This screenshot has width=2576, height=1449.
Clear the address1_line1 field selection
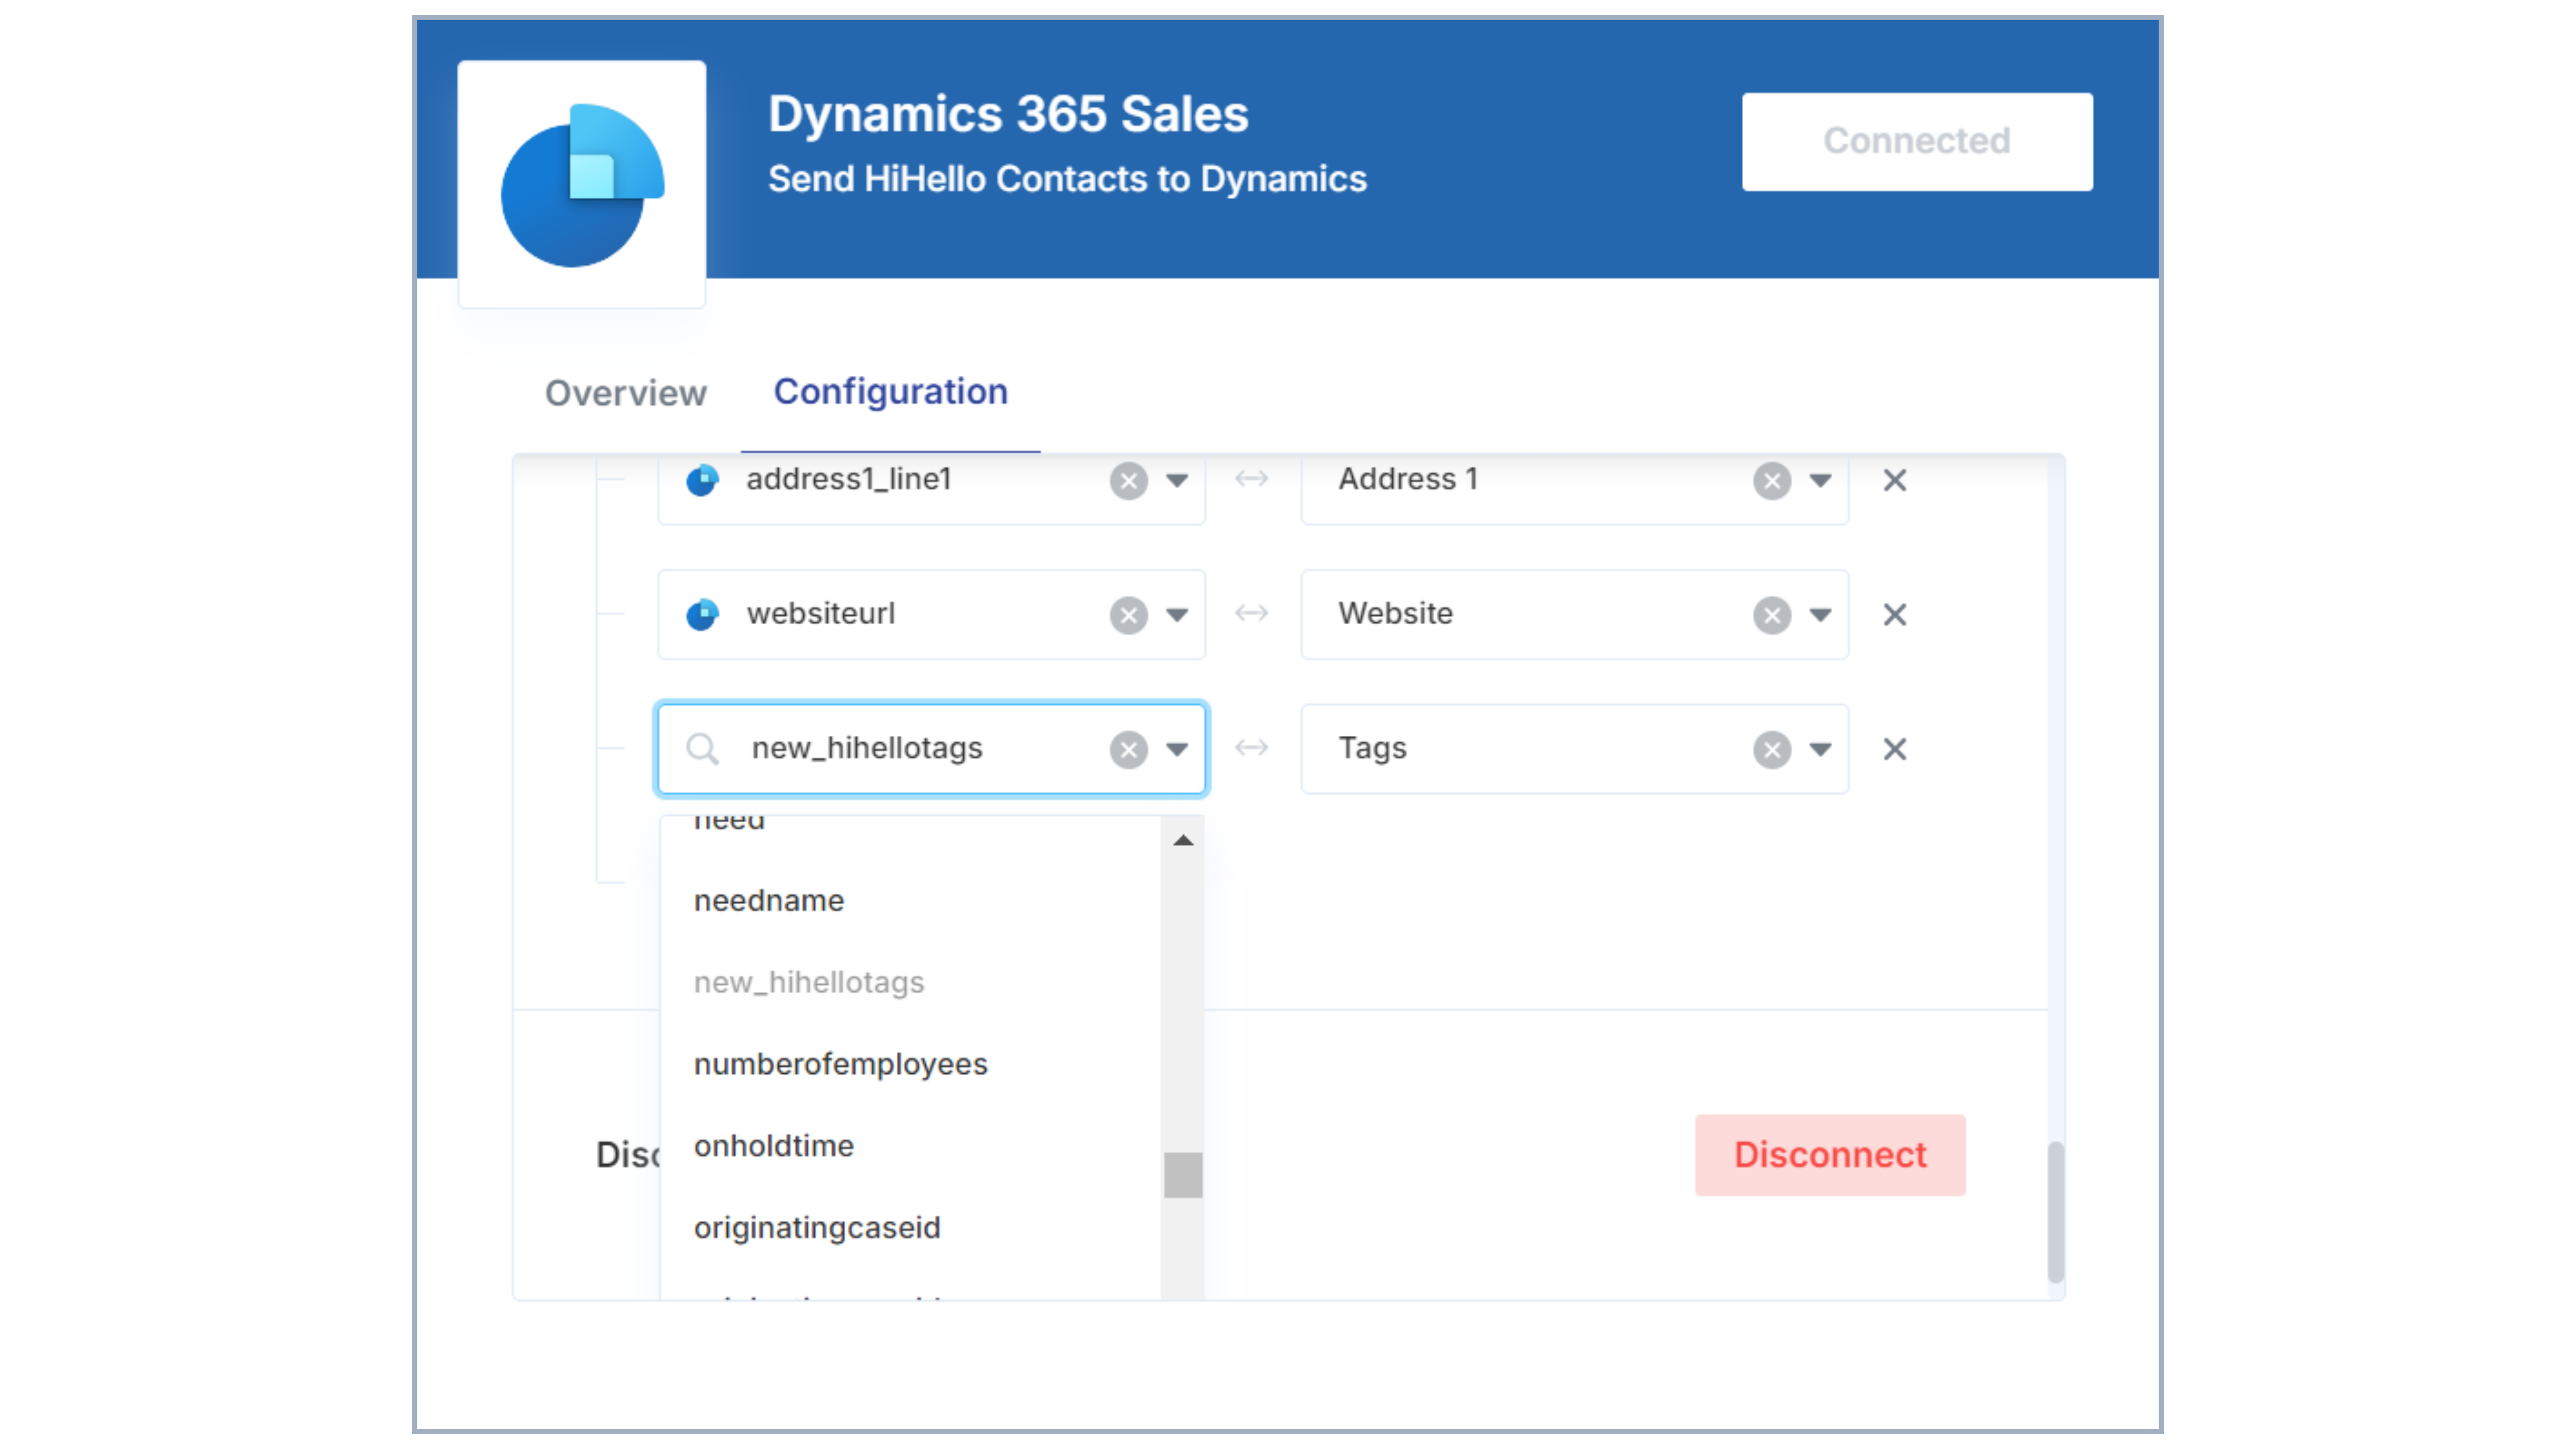[x=1128, y=481]
